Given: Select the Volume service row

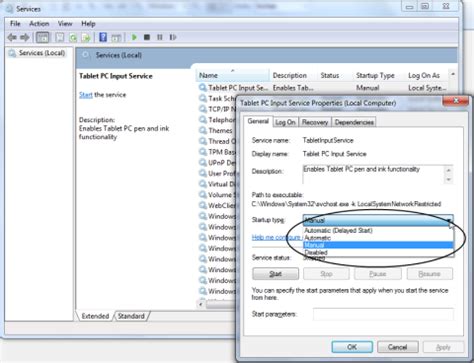Looking at the screenshot, I should pos(217,195).
